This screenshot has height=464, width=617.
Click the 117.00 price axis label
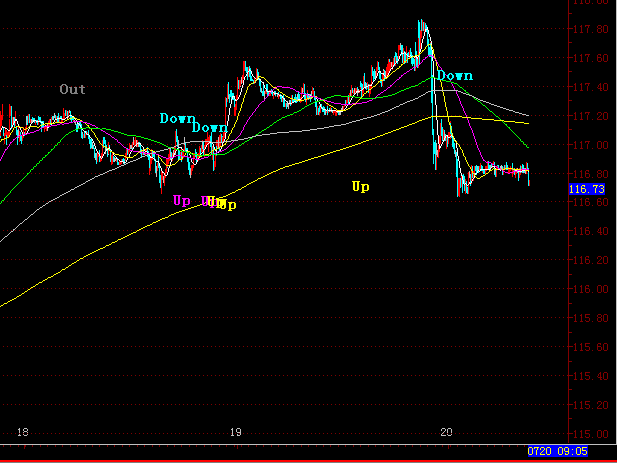point(591,145)
